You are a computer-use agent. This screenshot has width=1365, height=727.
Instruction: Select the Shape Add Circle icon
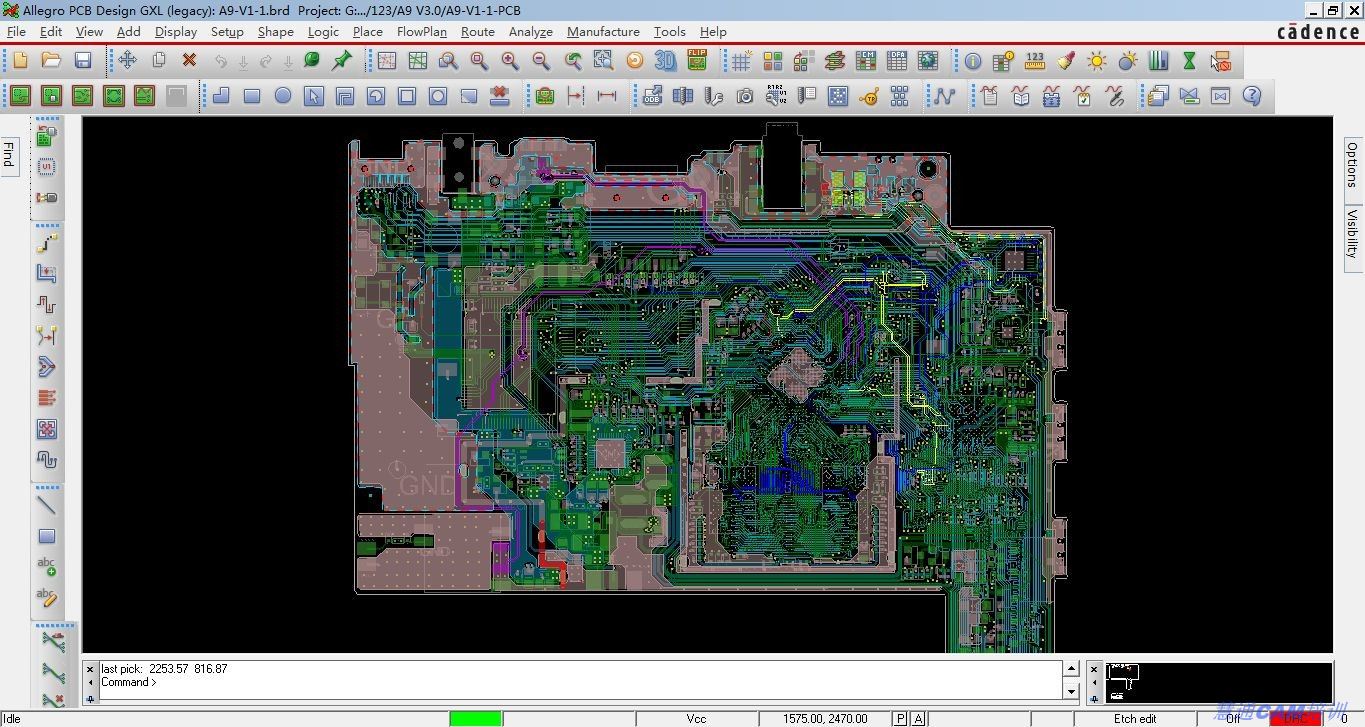[x=283, y=96]
